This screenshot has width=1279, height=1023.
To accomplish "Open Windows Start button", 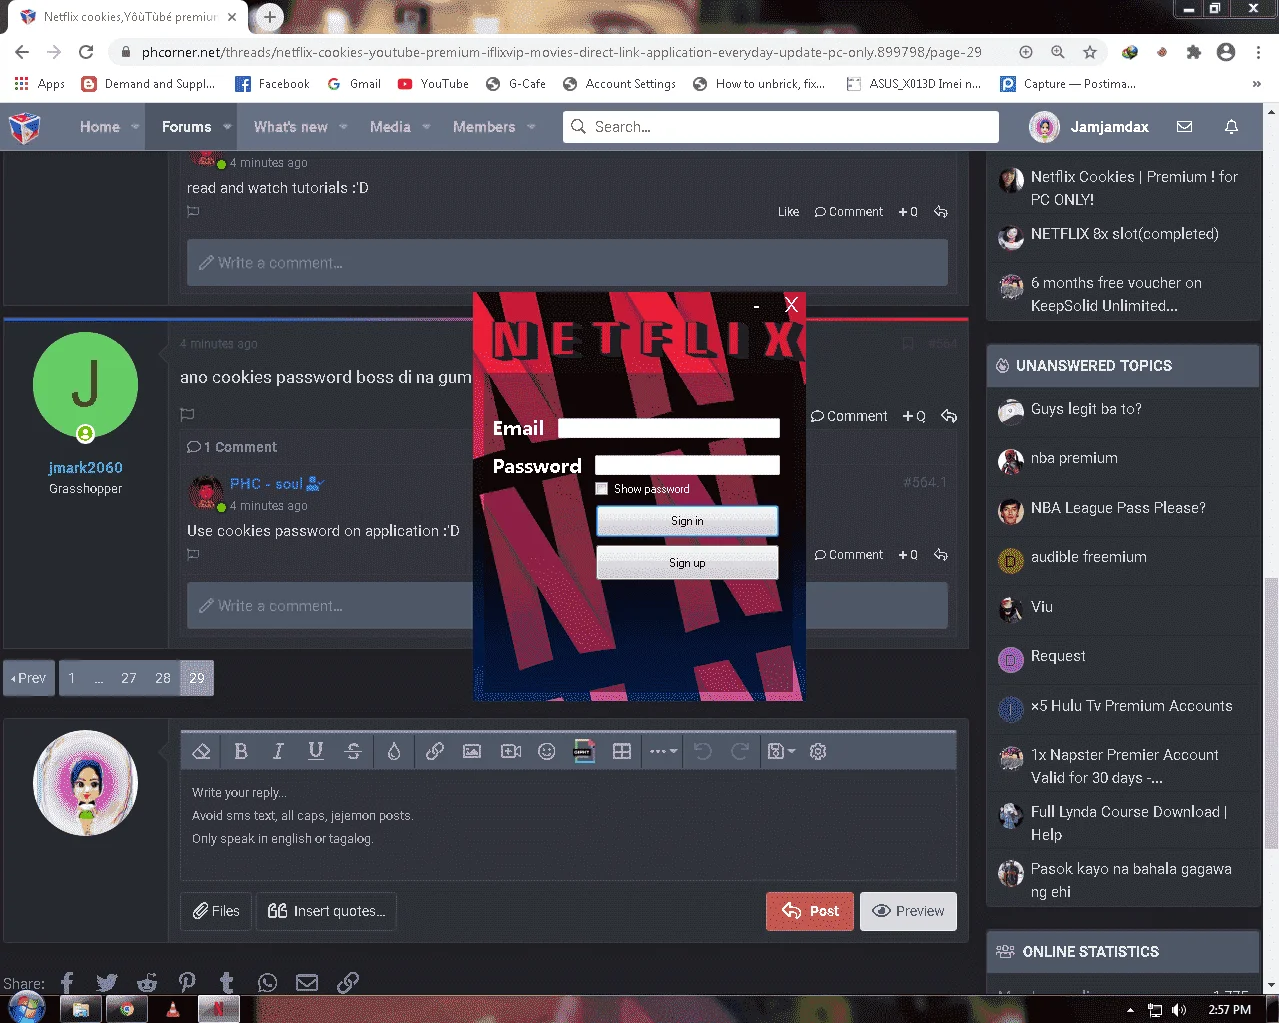I will coord(26,1008).
